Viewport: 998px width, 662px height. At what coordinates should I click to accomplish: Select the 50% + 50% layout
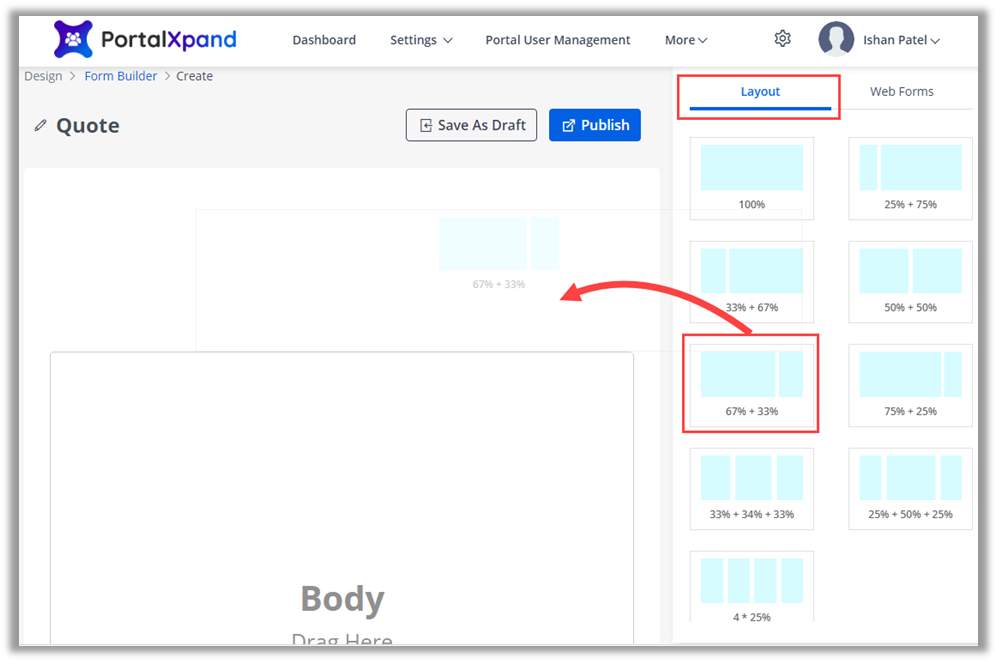pyautogui.click(x=910, y=281)
